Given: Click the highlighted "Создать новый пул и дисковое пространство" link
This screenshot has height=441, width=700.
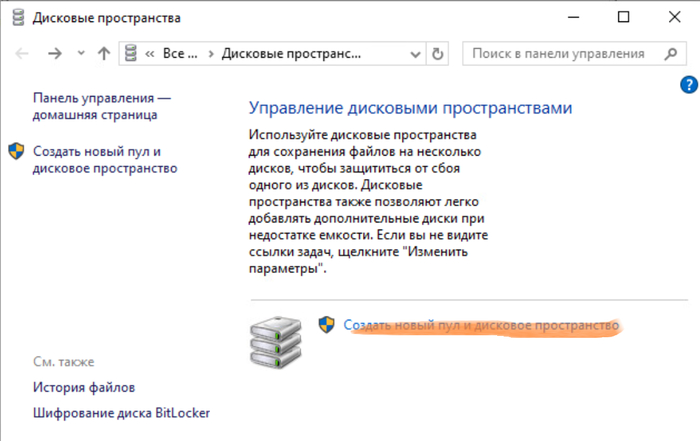Looking at the screenshot, I should coord(481,326).
